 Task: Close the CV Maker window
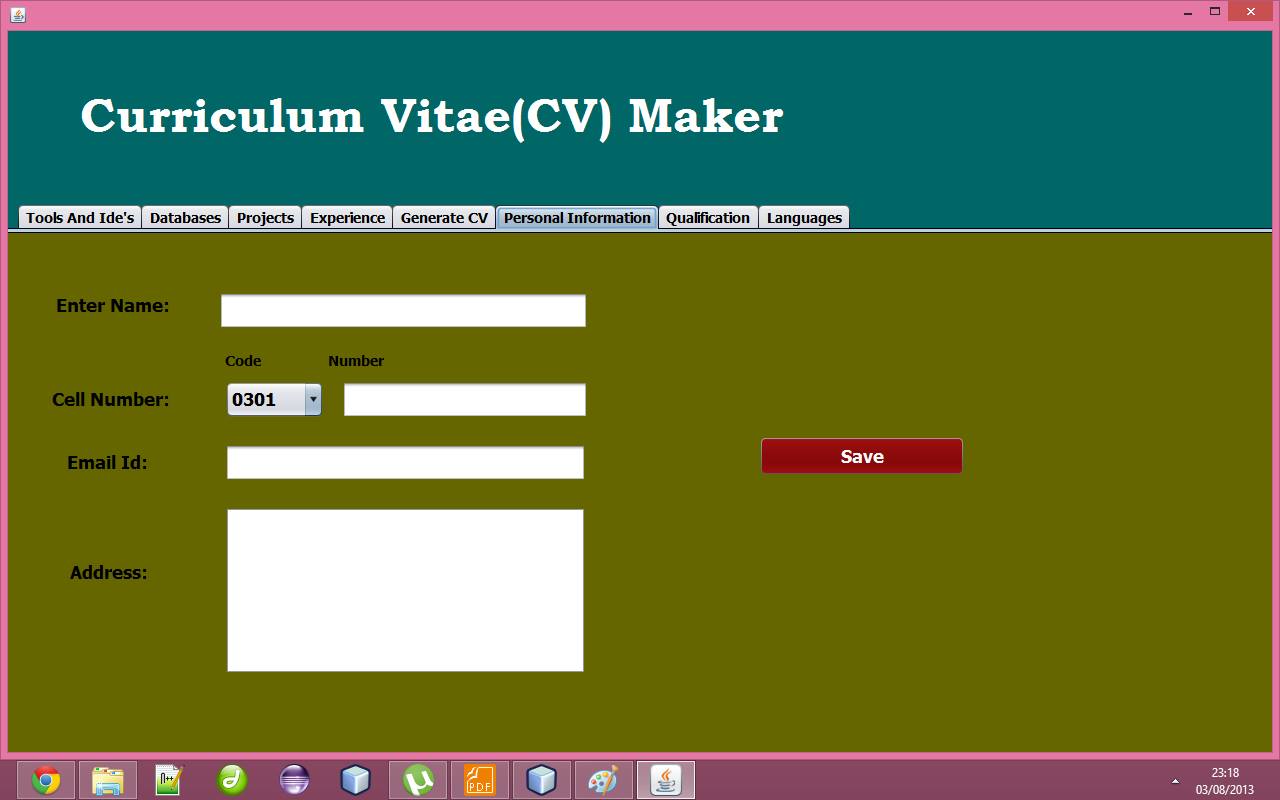coord(1252,12)
